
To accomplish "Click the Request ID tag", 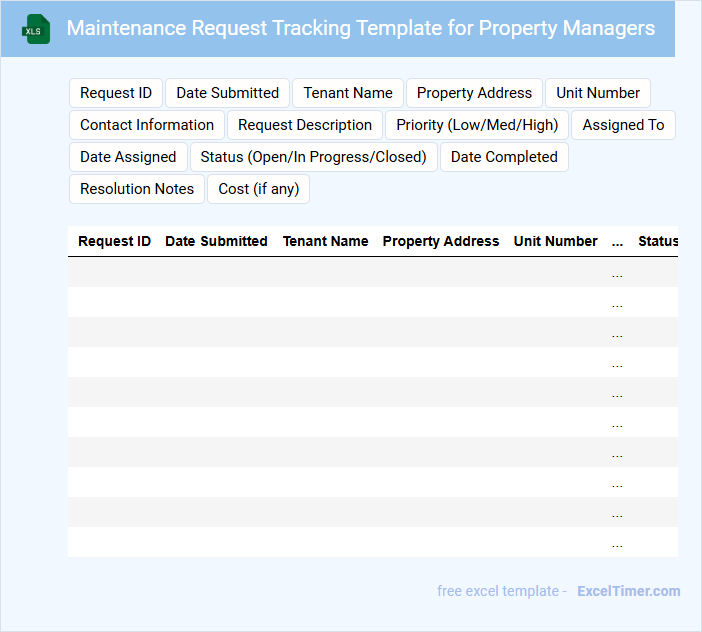I will (x=116, y=93).
